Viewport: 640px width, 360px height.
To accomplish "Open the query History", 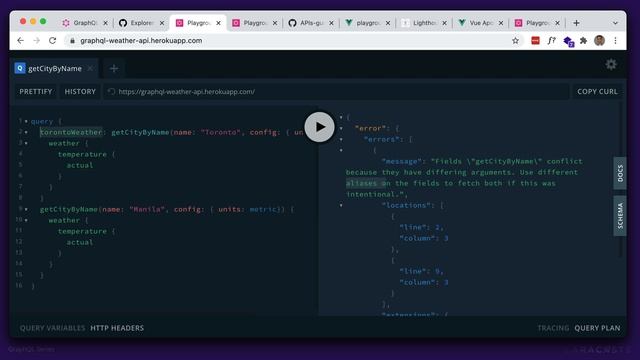I will coord(80,91).
